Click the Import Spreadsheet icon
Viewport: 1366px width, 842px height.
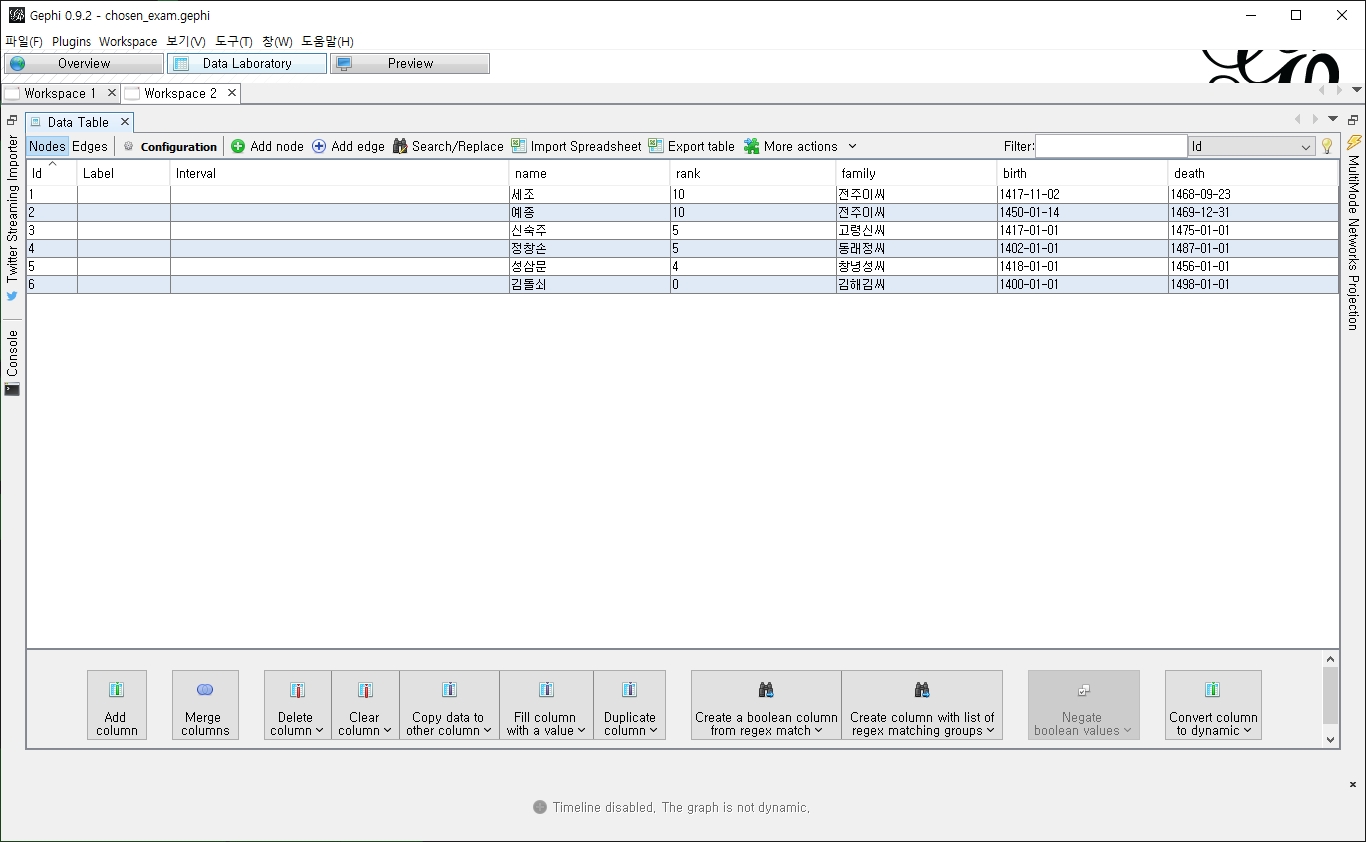click(x=519, y=146)
